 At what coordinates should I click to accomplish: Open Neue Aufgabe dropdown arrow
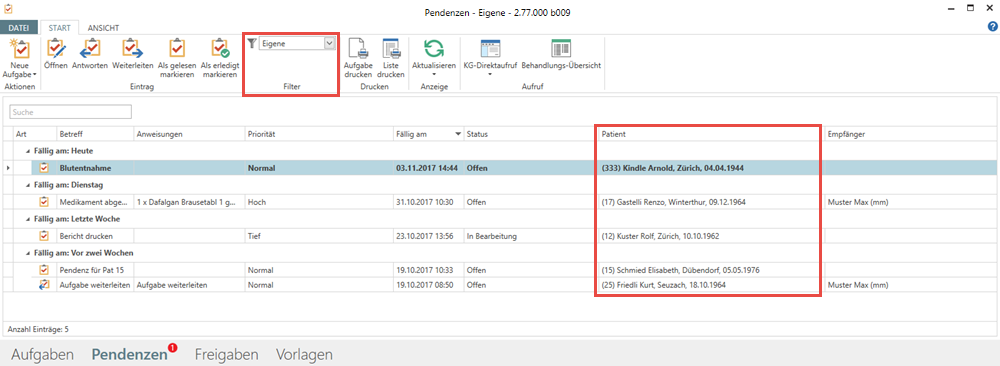pos(34,75)
